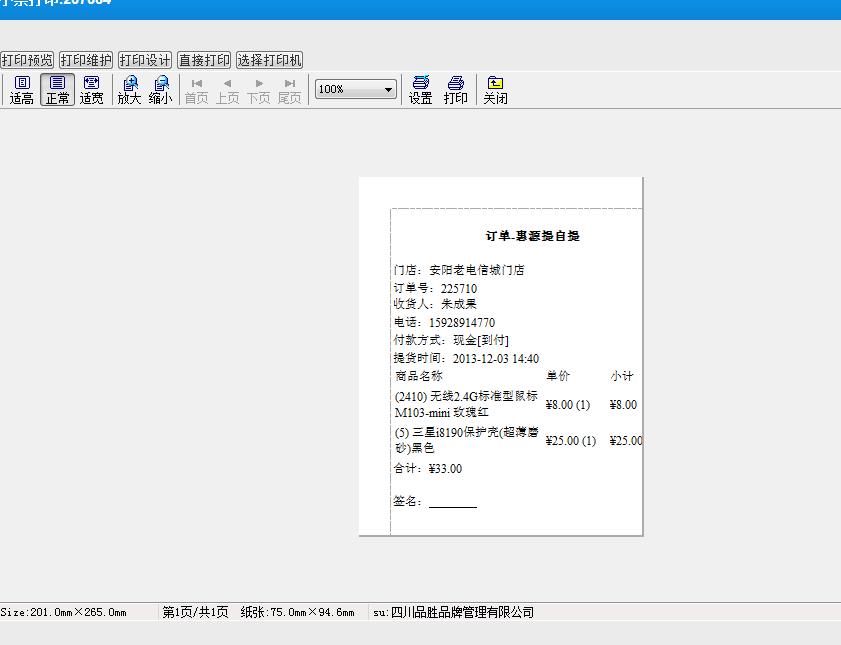This screenshot has height=645, width=841.
Task: Go to next page with 下页
Action: point(258,89)
